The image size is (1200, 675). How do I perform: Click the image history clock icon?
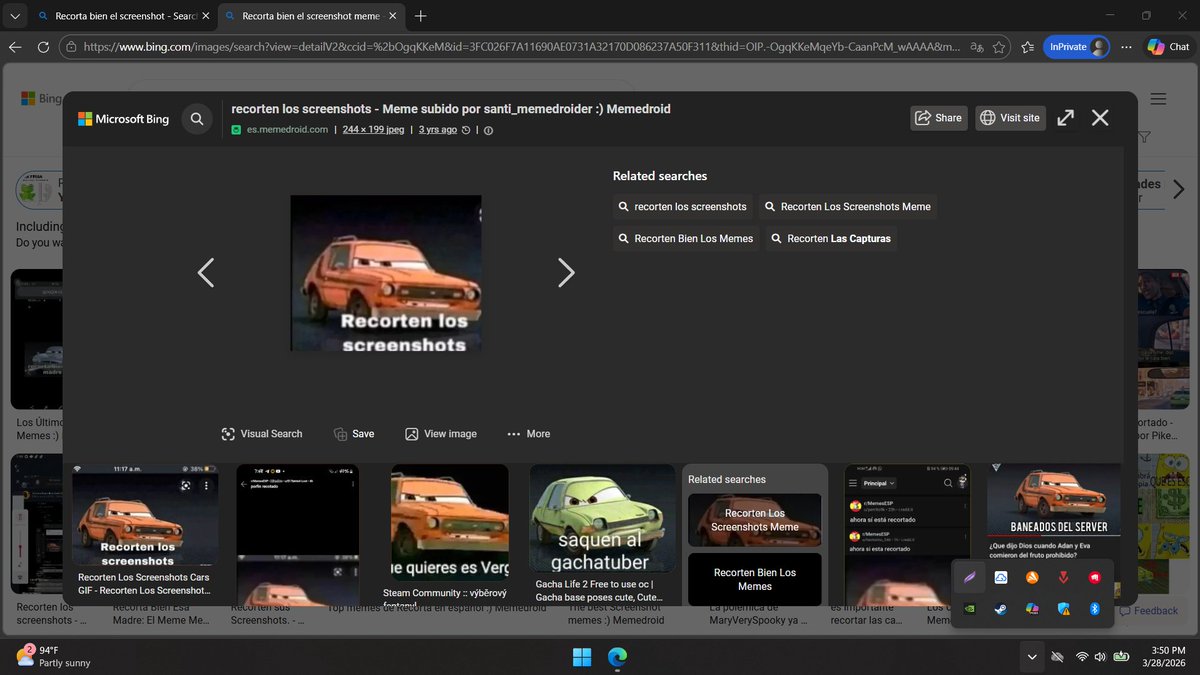(x=466, y=130)
